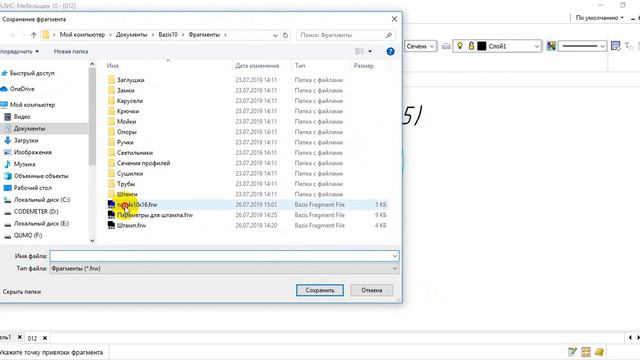Open the Тип файла combo box
The height and width of the screenshot is (360, 640).
click(224, 269)
